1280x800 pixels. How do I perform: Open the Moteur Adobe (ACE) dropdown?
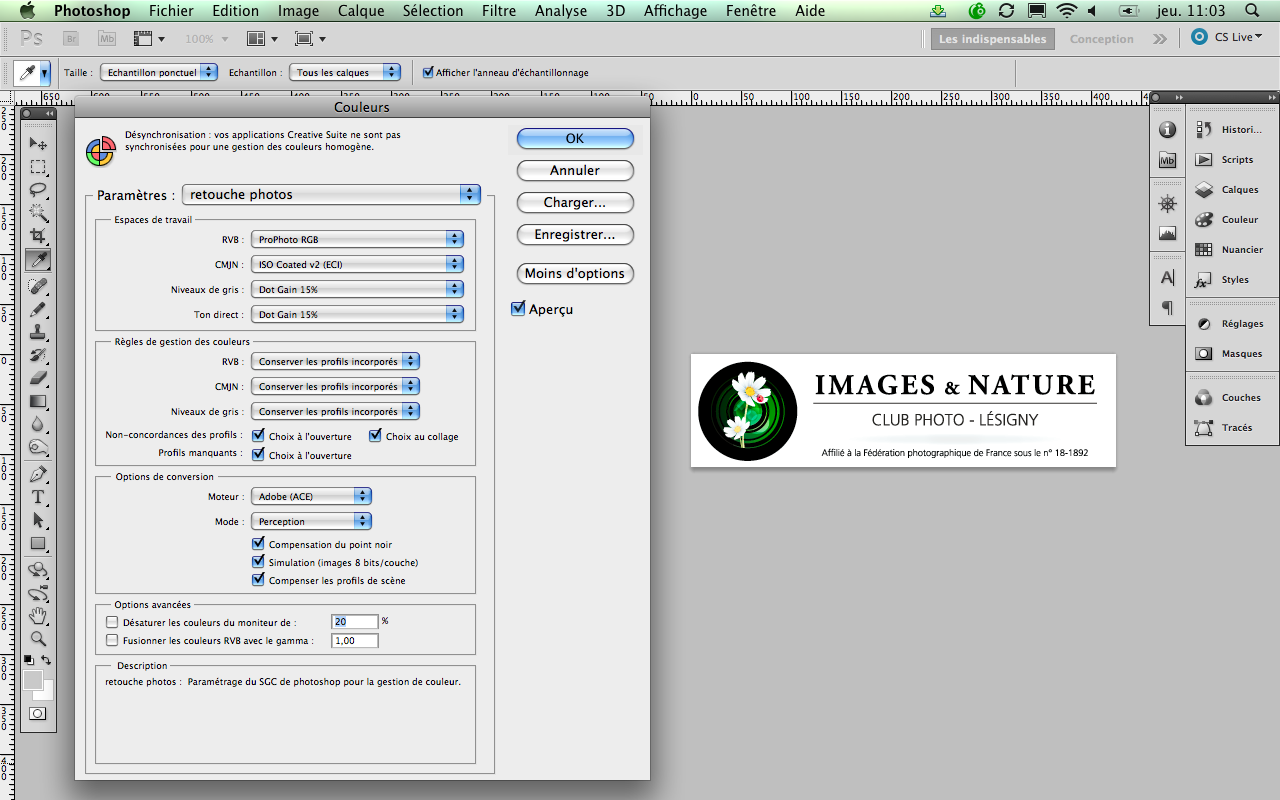[x=311, y=497]
